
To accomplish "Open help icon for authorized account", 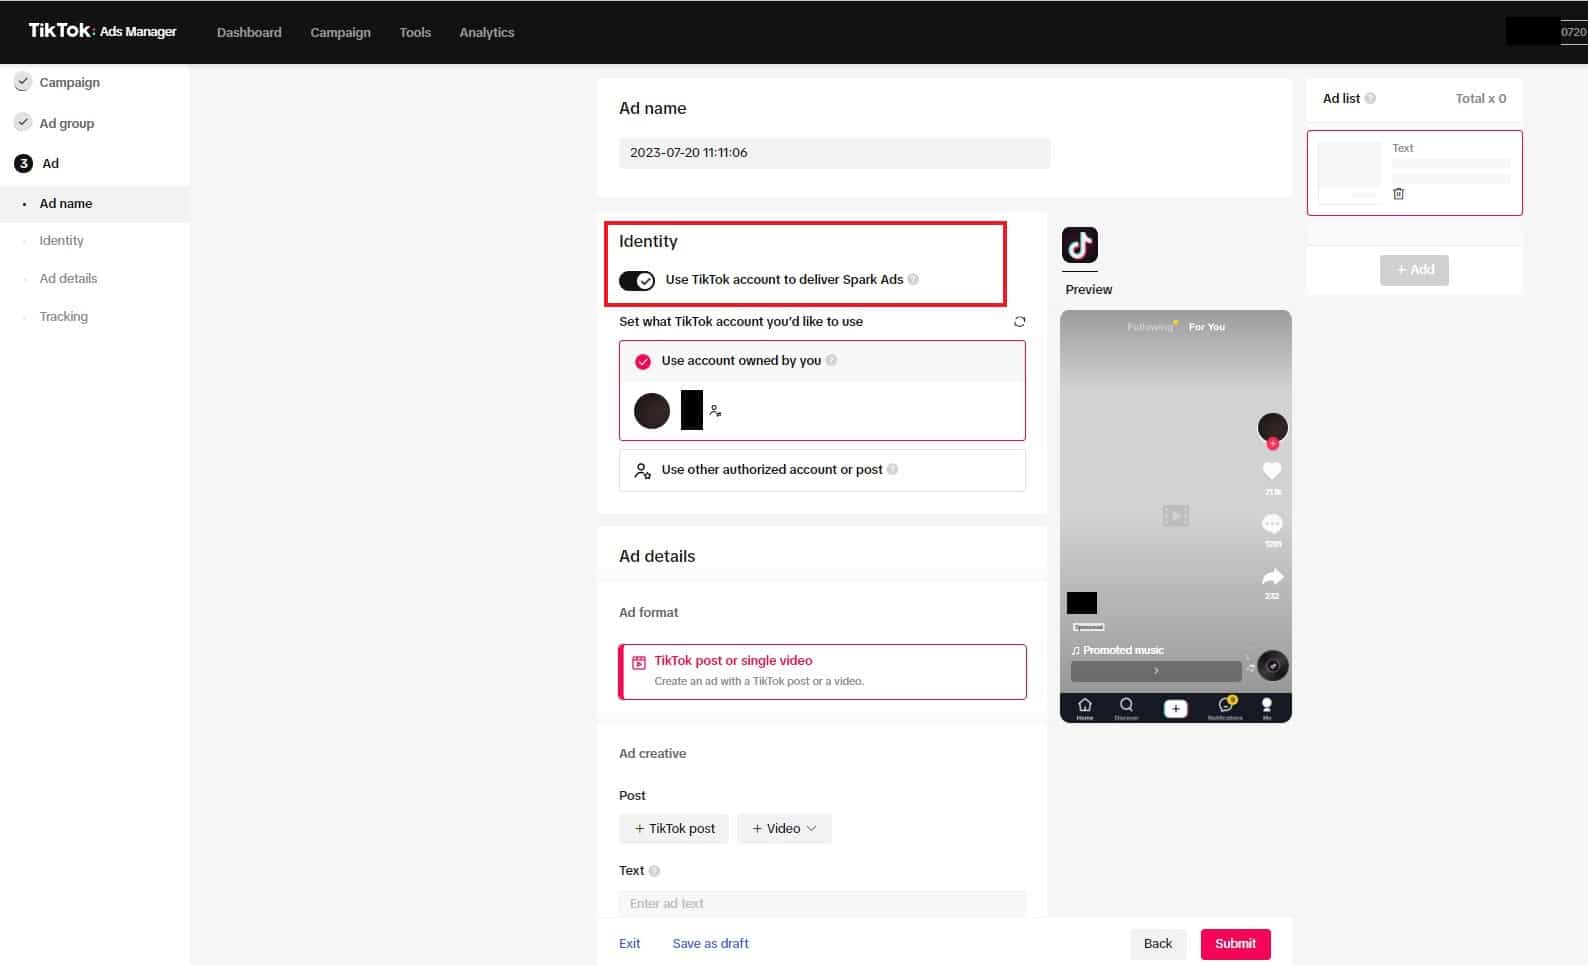I will point(892,469).
